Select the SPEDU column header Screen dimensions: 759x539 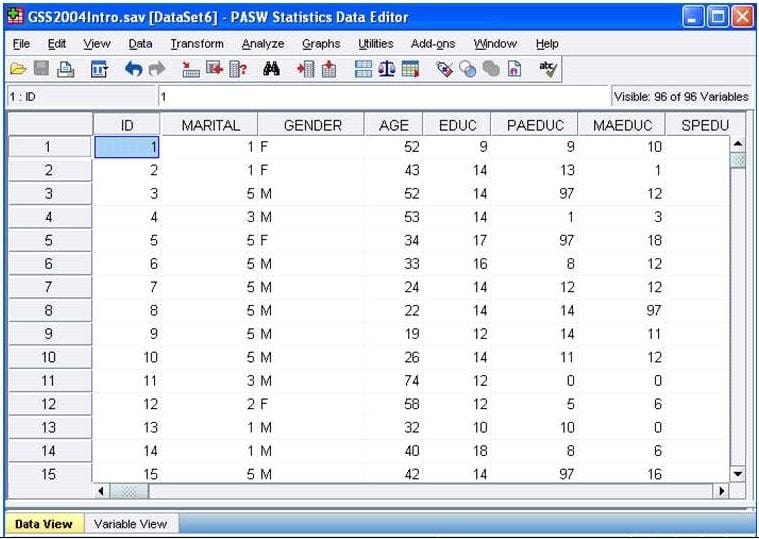tap(705, 125)
